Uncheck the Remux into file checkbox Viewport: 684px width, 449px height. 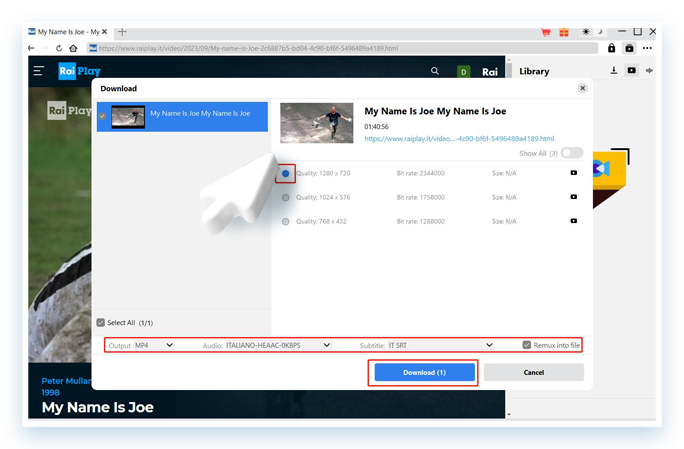[527, 345]
